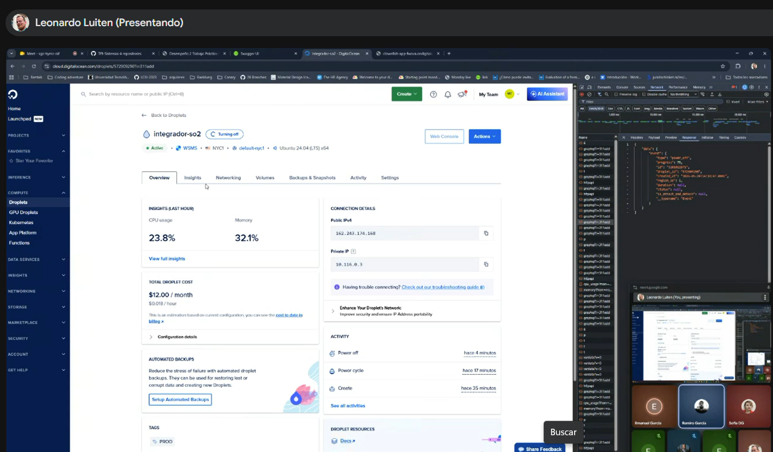The image size is (773, 452).
Task: Expand Configuration details
Action: click(x=173, y=337)
